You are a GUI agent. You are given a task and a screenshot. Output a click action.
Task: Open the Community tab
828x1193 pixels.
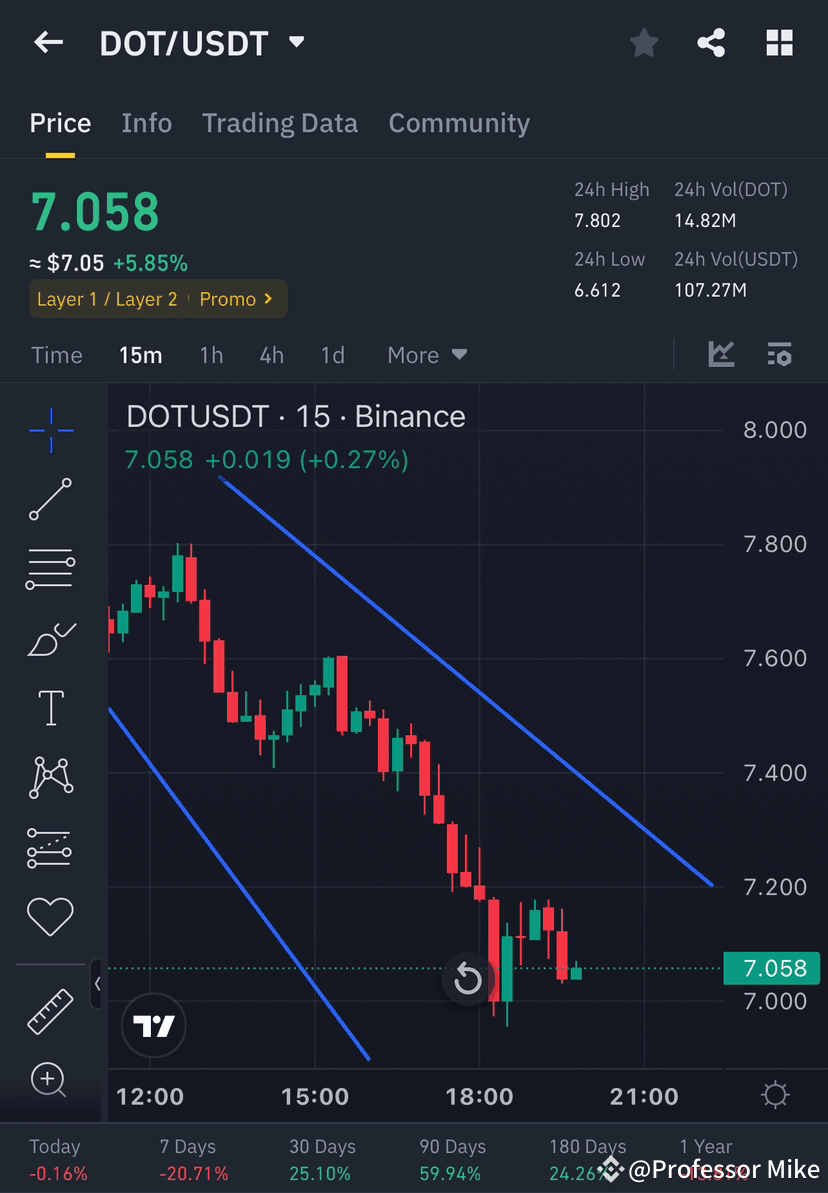point(459,122)
